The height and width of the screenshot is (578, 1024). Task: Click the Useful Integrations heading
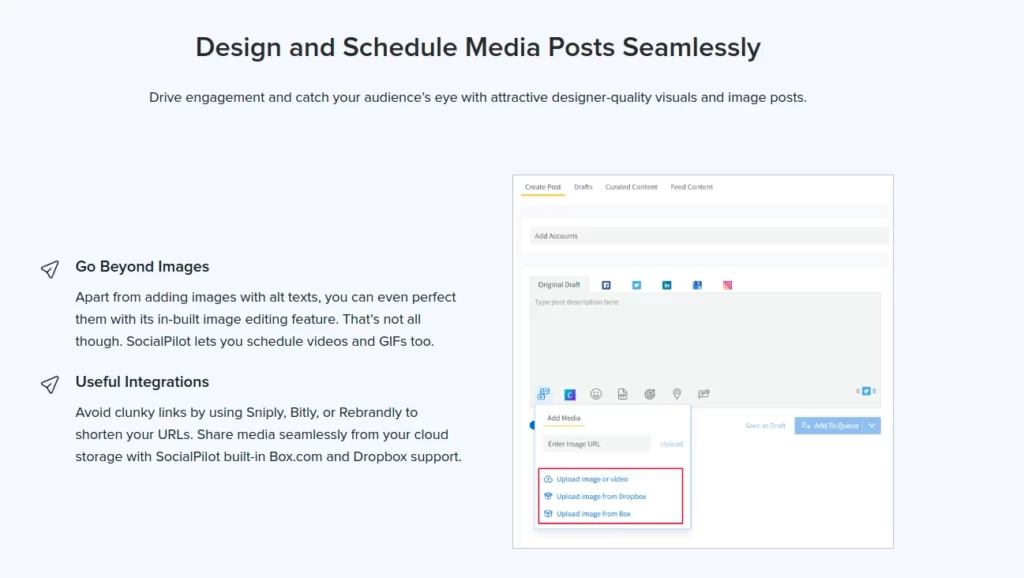pos(142,382)
